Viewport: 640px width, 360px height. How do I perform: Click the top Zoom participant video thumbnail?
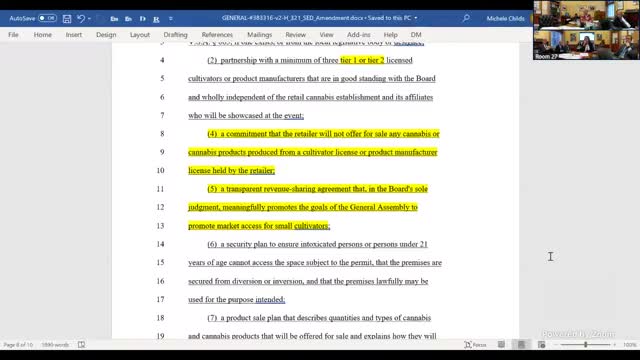[586, 15]
